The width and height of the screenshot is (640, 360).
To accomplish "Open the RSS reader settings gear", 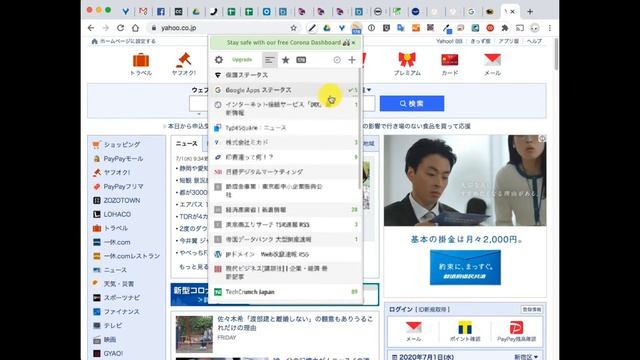I will tap(219, 60).
